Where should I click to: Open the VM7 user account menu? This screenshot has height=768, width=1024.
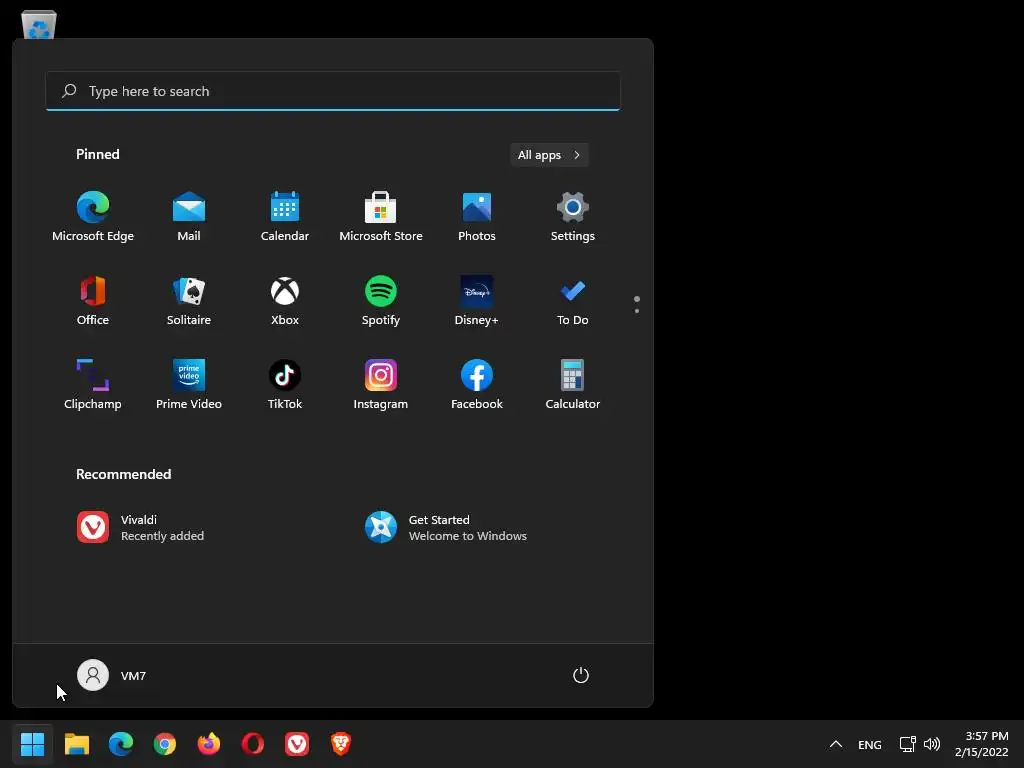click(112, 675)
